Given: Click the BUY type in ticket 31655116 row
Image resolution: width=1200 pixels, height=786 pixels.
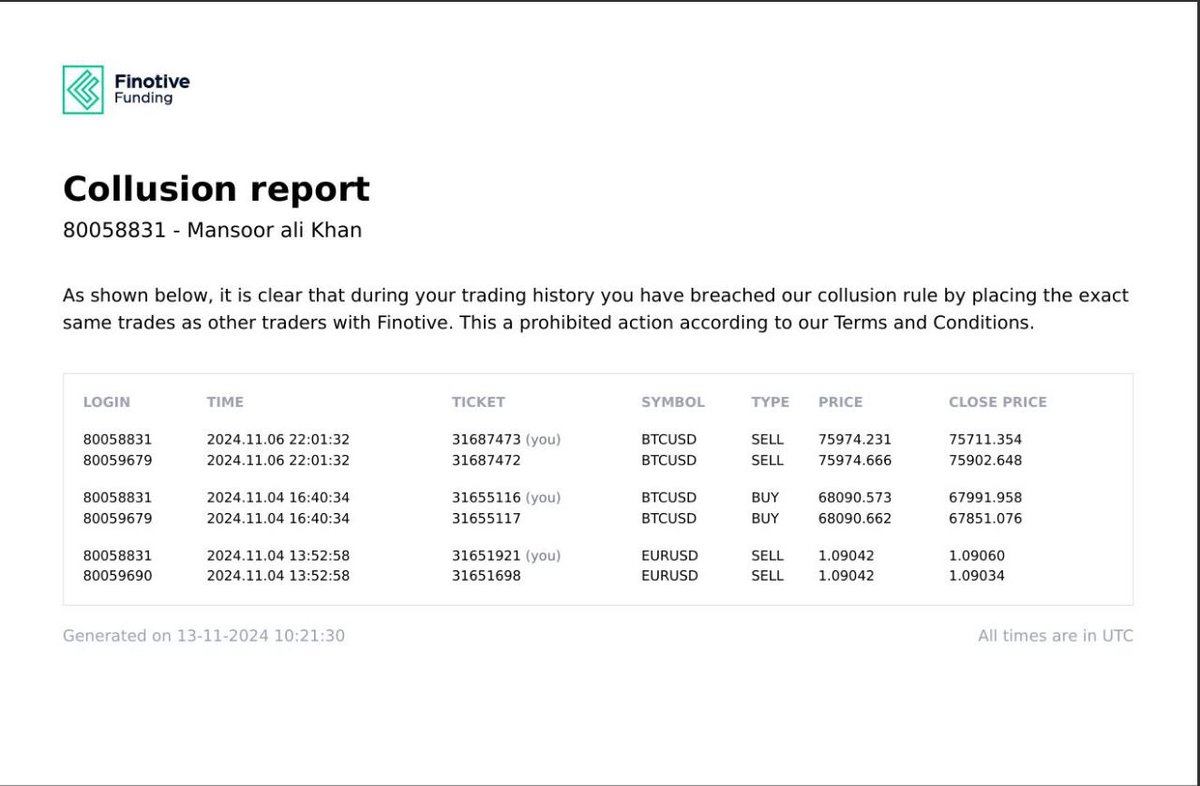Looking at the screenshot, I should 766,497.
